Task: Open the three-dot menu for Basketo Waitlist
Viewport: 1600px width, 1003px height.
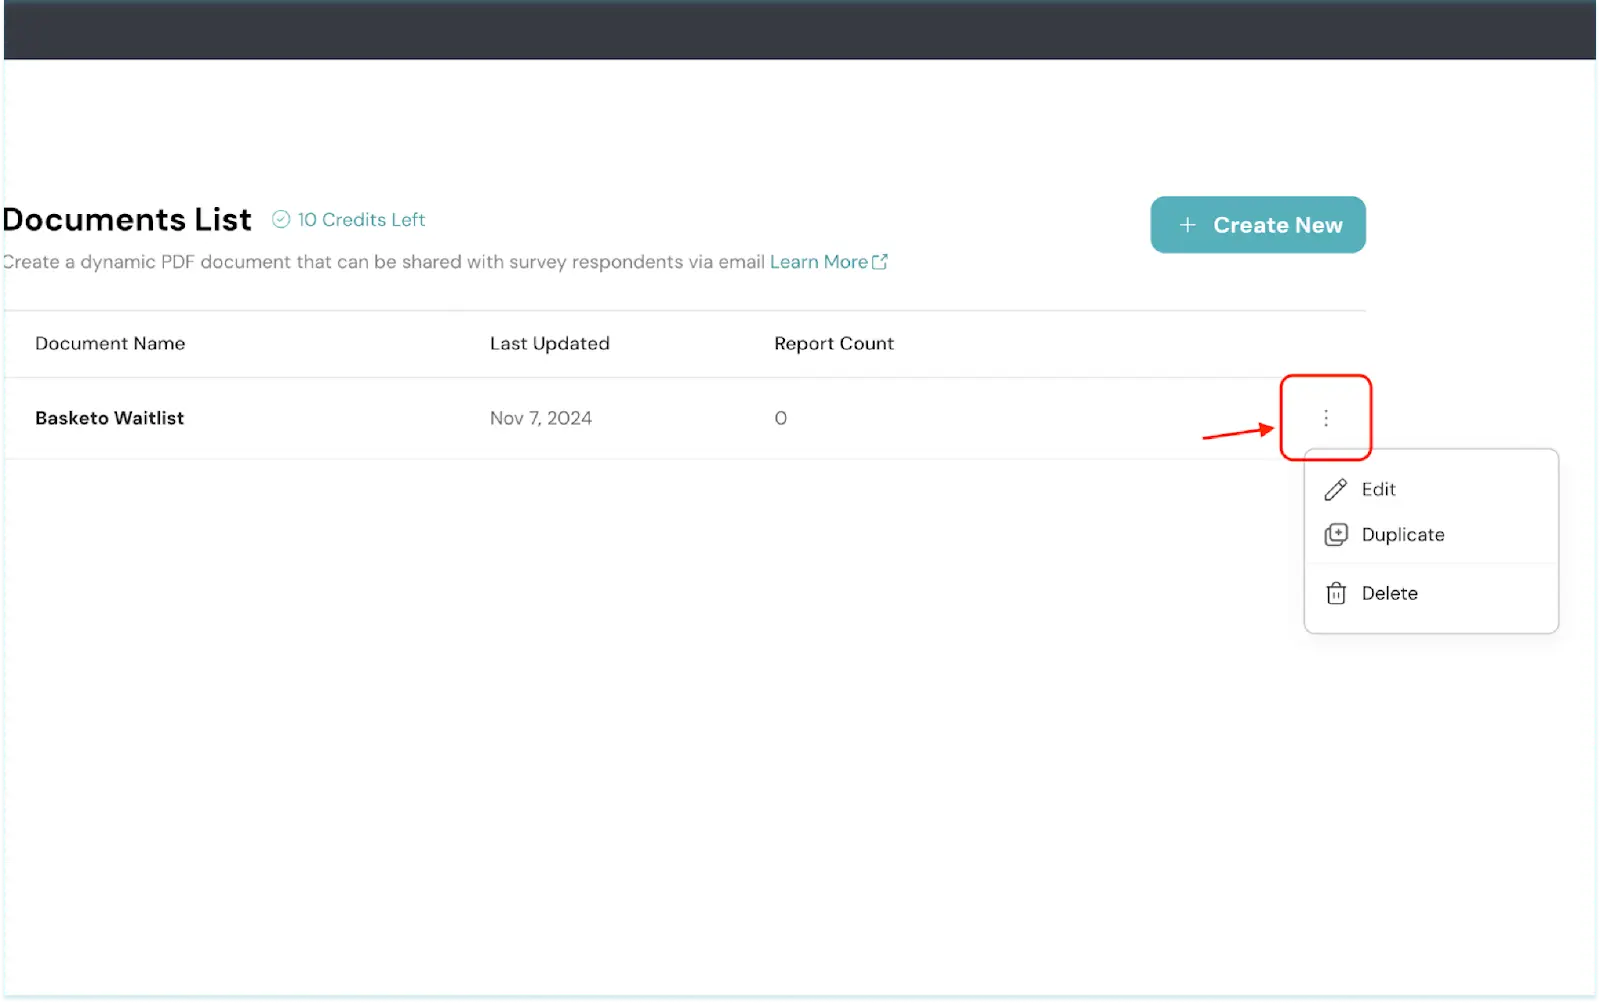Action: (x=1326, y=418)
